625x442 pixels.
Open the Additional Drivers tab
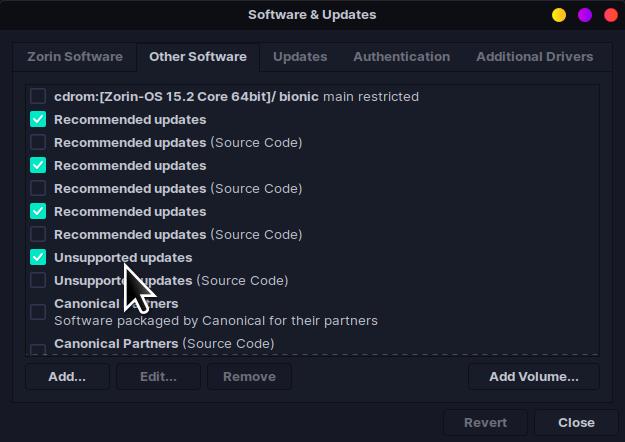[x=534, y=57]
